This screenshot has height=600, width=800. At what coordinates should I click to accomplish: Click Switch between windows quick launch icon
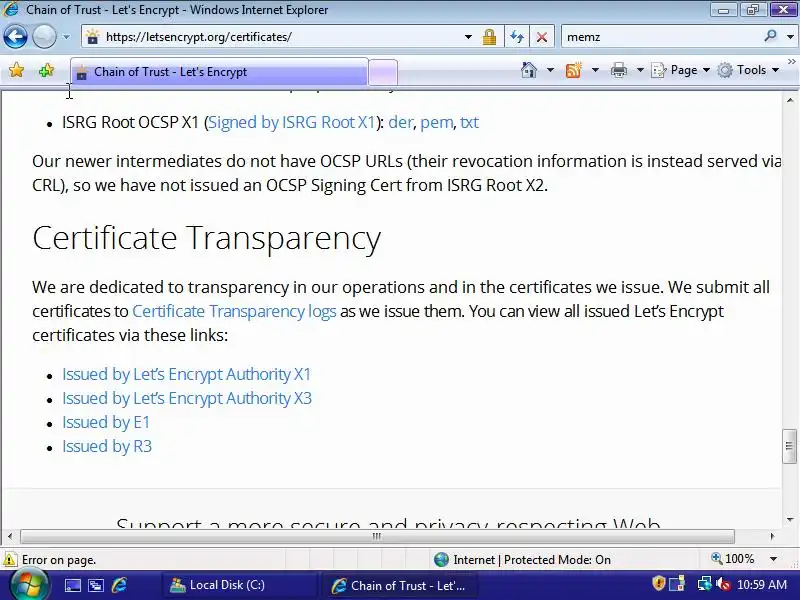point(96,585)
